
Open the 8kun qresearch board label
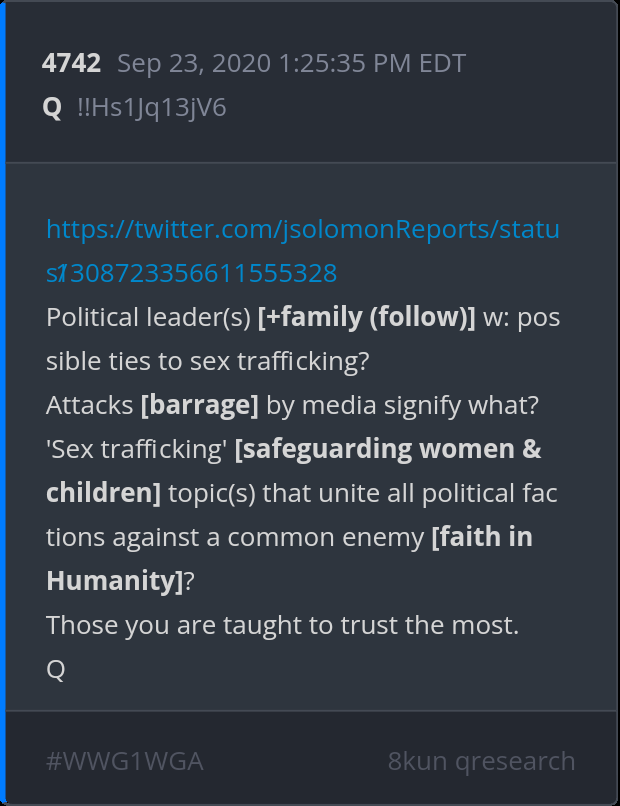481,761
